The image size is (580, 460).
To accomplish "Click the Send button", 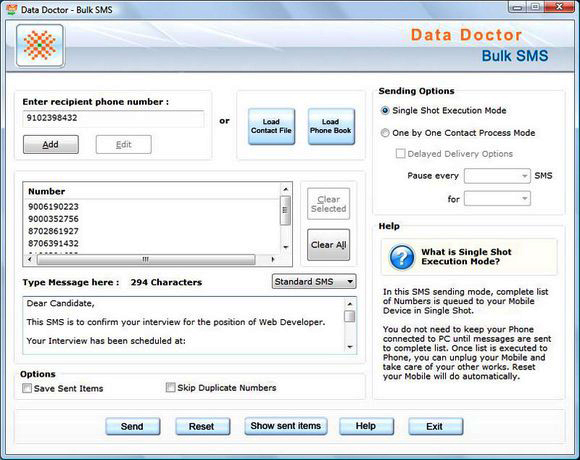I will click(132, 426).
